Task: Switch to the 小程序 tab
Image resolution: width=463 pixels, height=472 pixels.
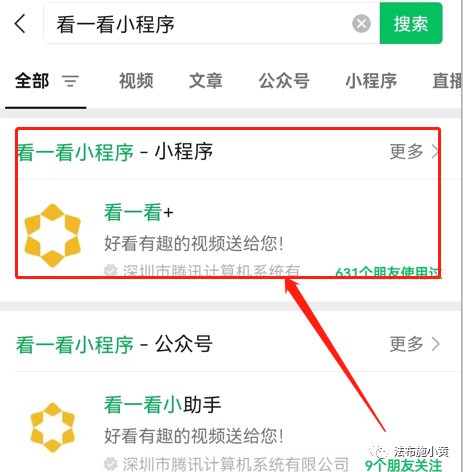Action: 371,81
